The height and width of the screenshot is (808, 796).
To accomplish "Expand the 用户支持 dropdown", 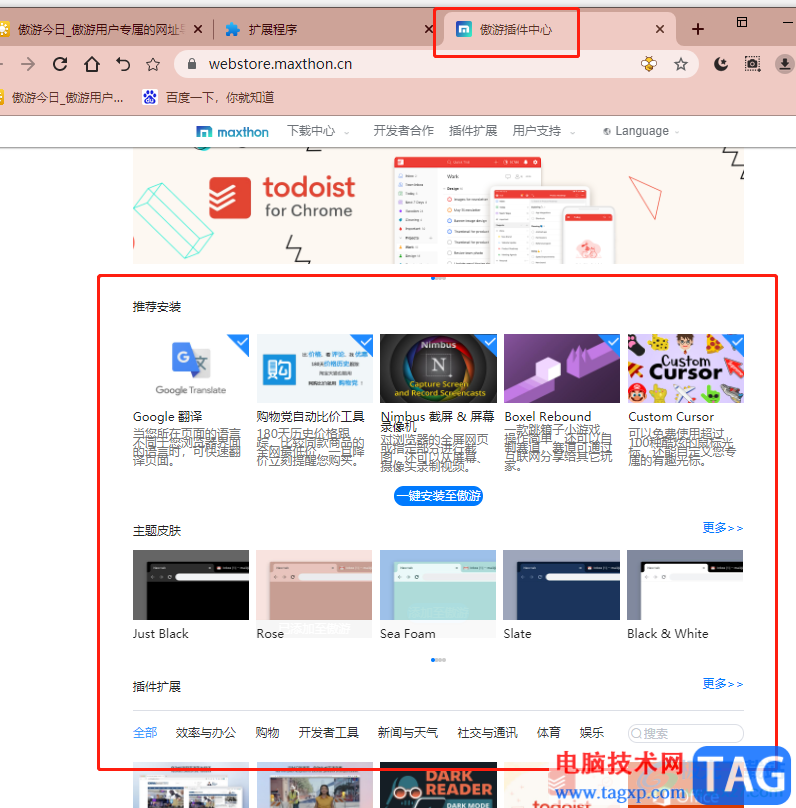I will 544,131.
